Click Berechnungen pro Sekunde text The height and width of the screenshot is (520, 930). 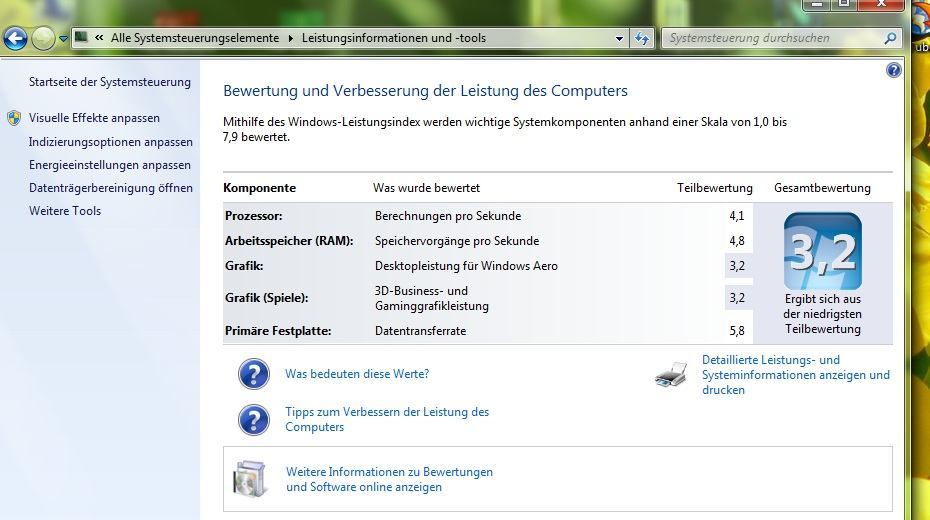(448, 216)
